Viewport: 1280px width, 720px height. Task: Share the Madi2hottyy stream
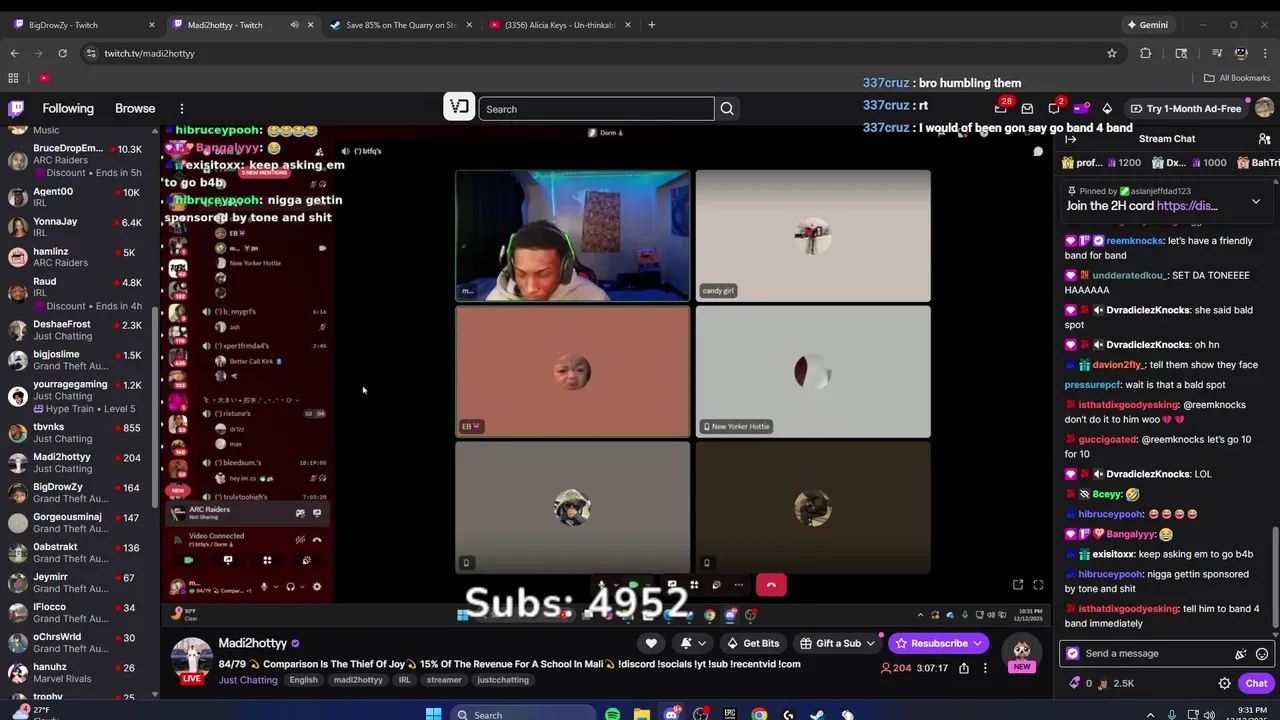tap(964, 668)
